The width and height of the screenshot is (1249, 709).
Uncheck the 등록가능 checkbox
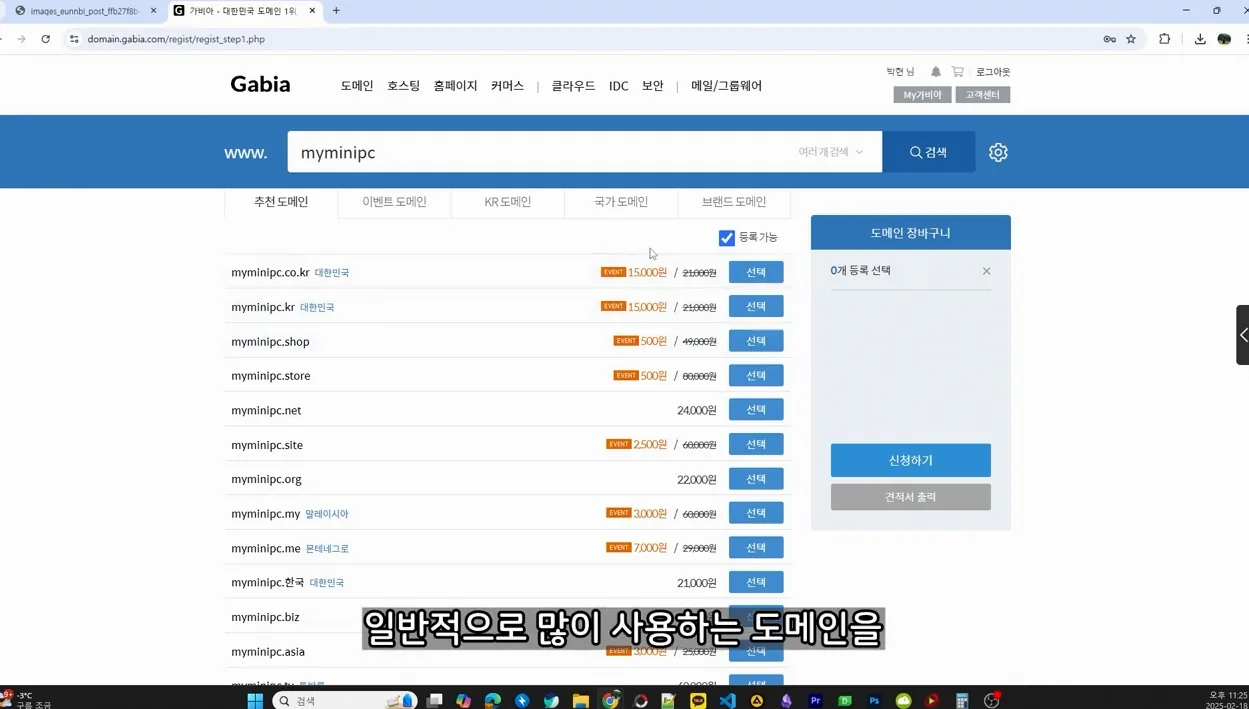coord(727,238)
